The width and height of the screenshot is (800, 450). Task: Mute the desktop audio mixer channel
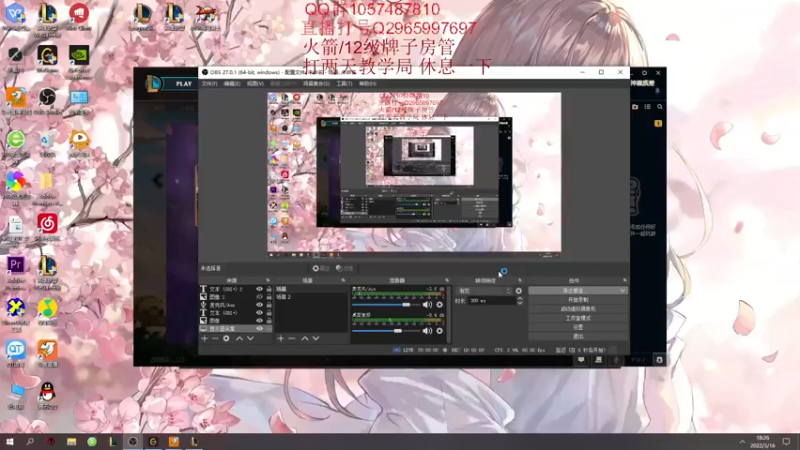click(x=427, y=331)
